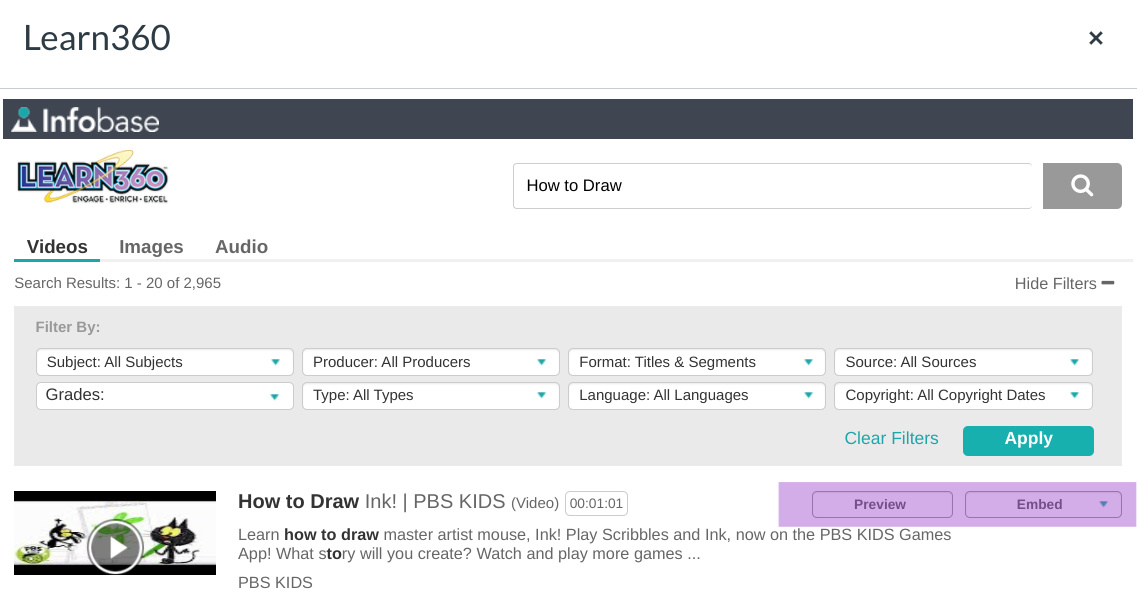Screen dimensions: 1137x612
Task: Click the Clear Filters link
Action: [891, 439]
